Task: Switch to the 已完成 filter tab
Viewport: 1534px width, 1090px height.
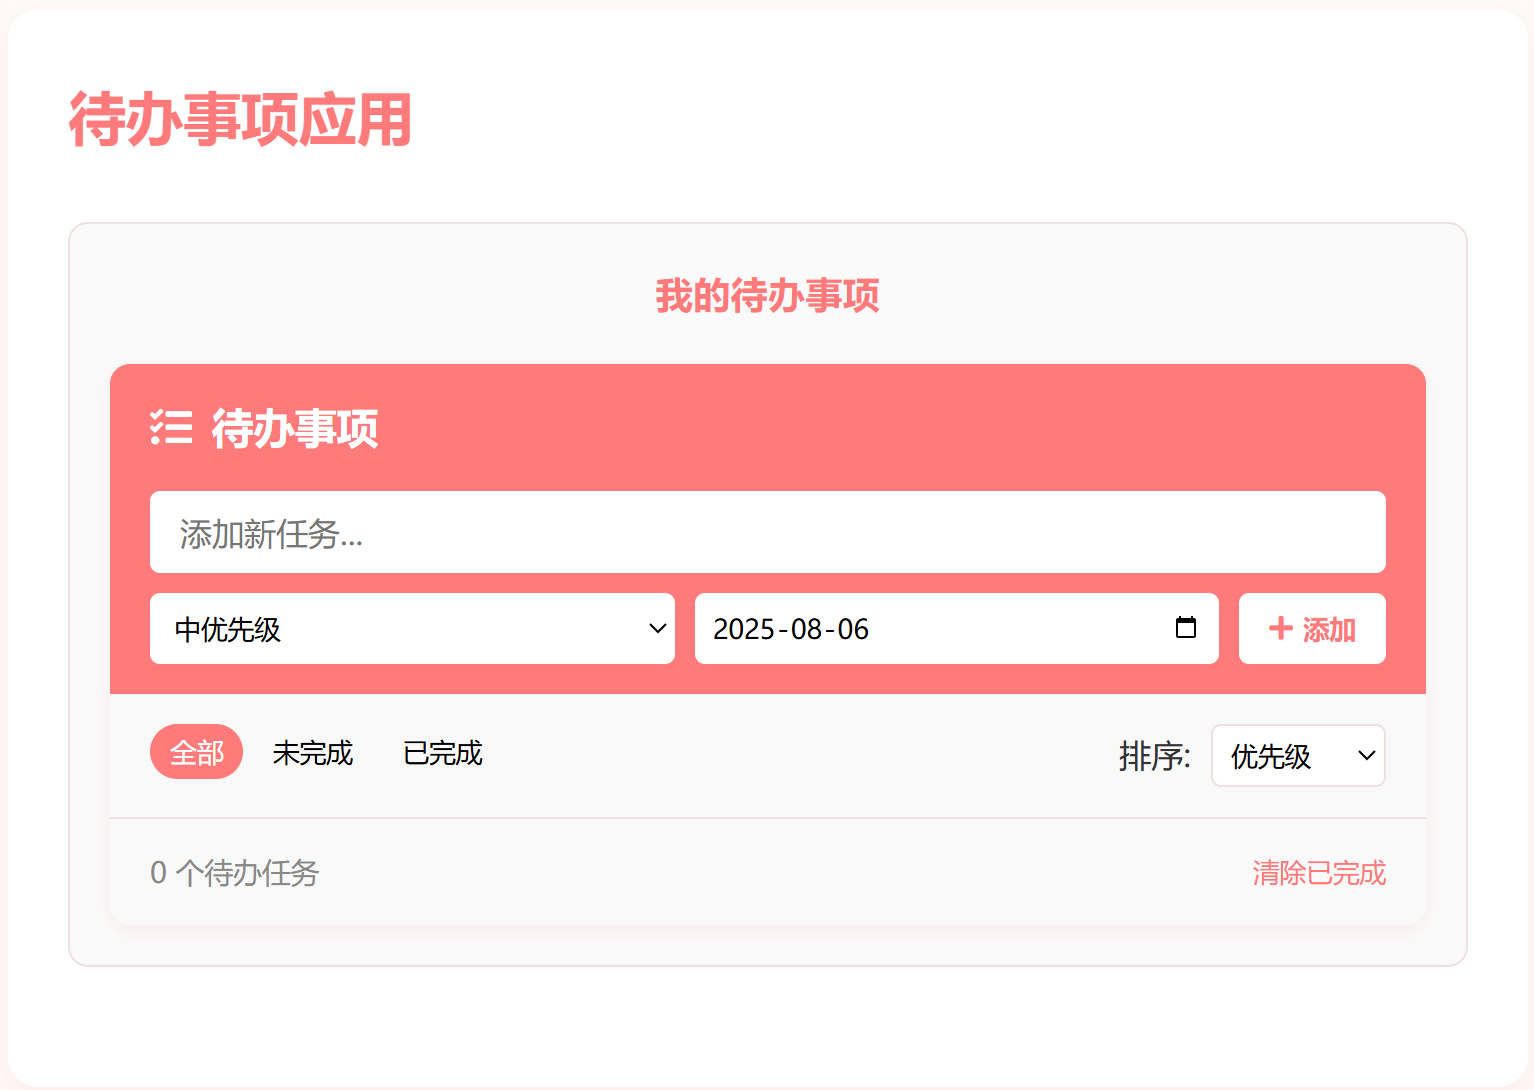Action: point(442,752)
